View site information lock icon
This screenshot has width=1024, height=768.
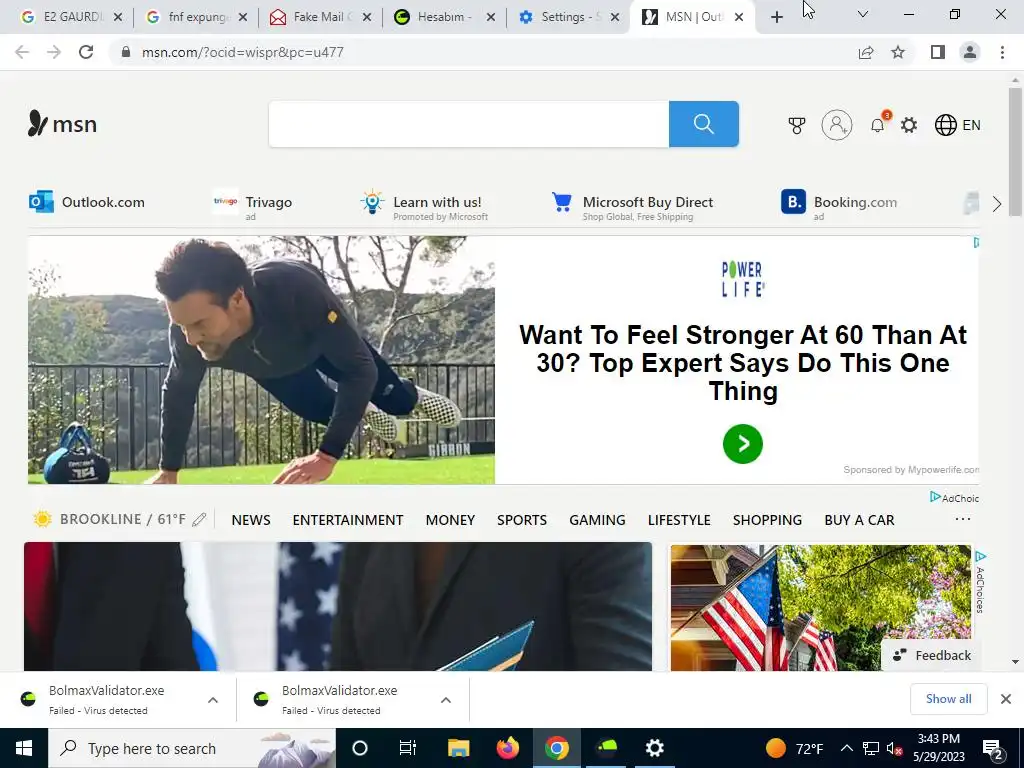pyautogui.click(x=126, y=52)
